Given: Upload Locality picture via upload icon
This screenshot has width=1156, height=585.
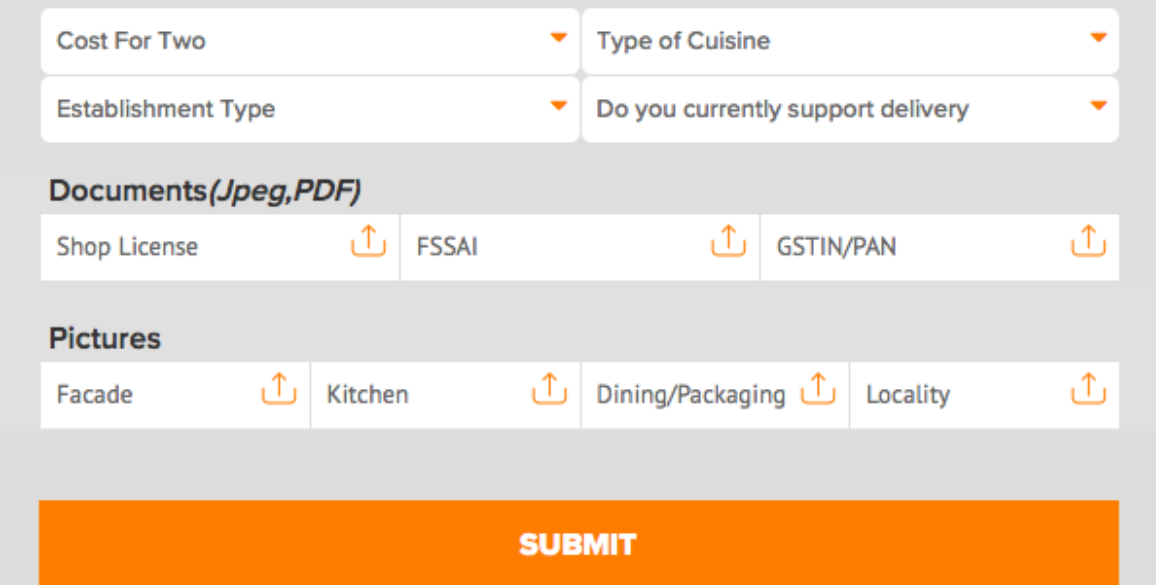Looking at the screenshot, I should coord(1087,389).
